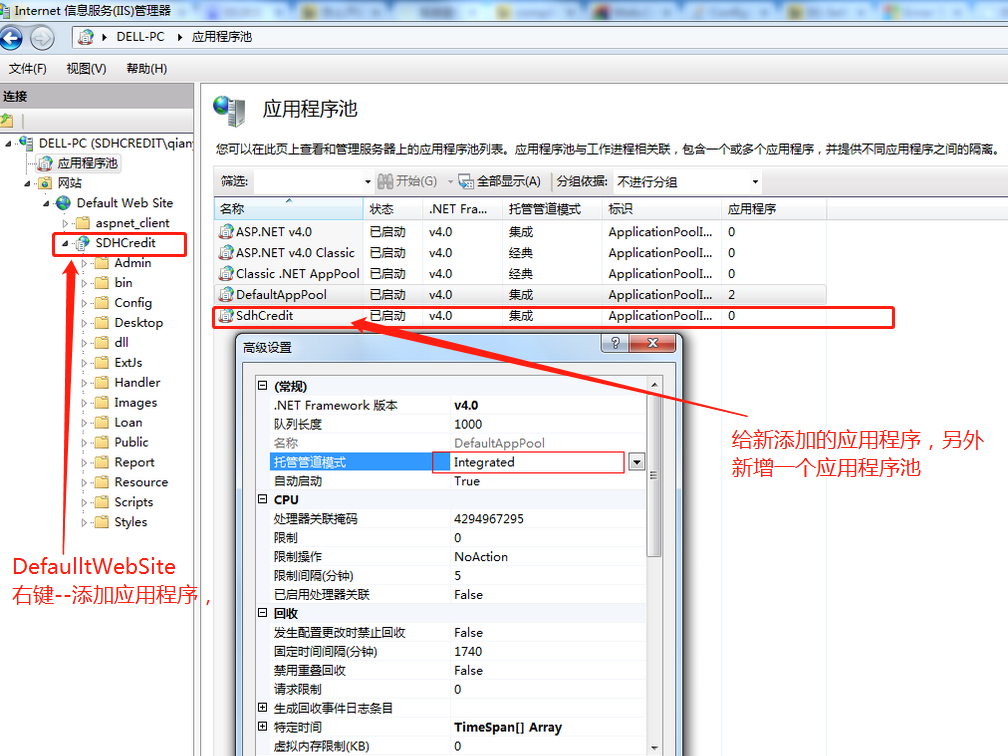1008x756 pixels.
Task: Collapse the CPU settings section
Action: click(262, 499)
